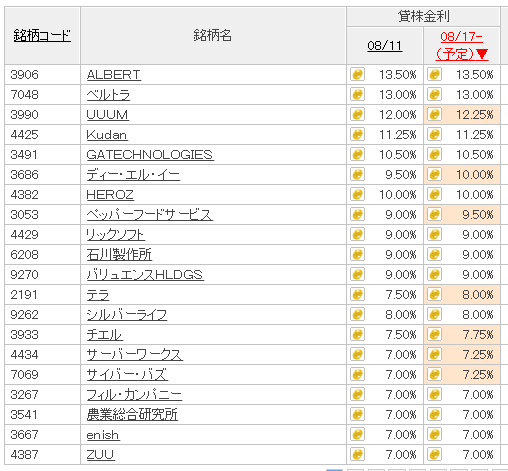Click the 08/17 coin icon for シルバーライフ
Screen dimensions: 508x471
(435, 314)
